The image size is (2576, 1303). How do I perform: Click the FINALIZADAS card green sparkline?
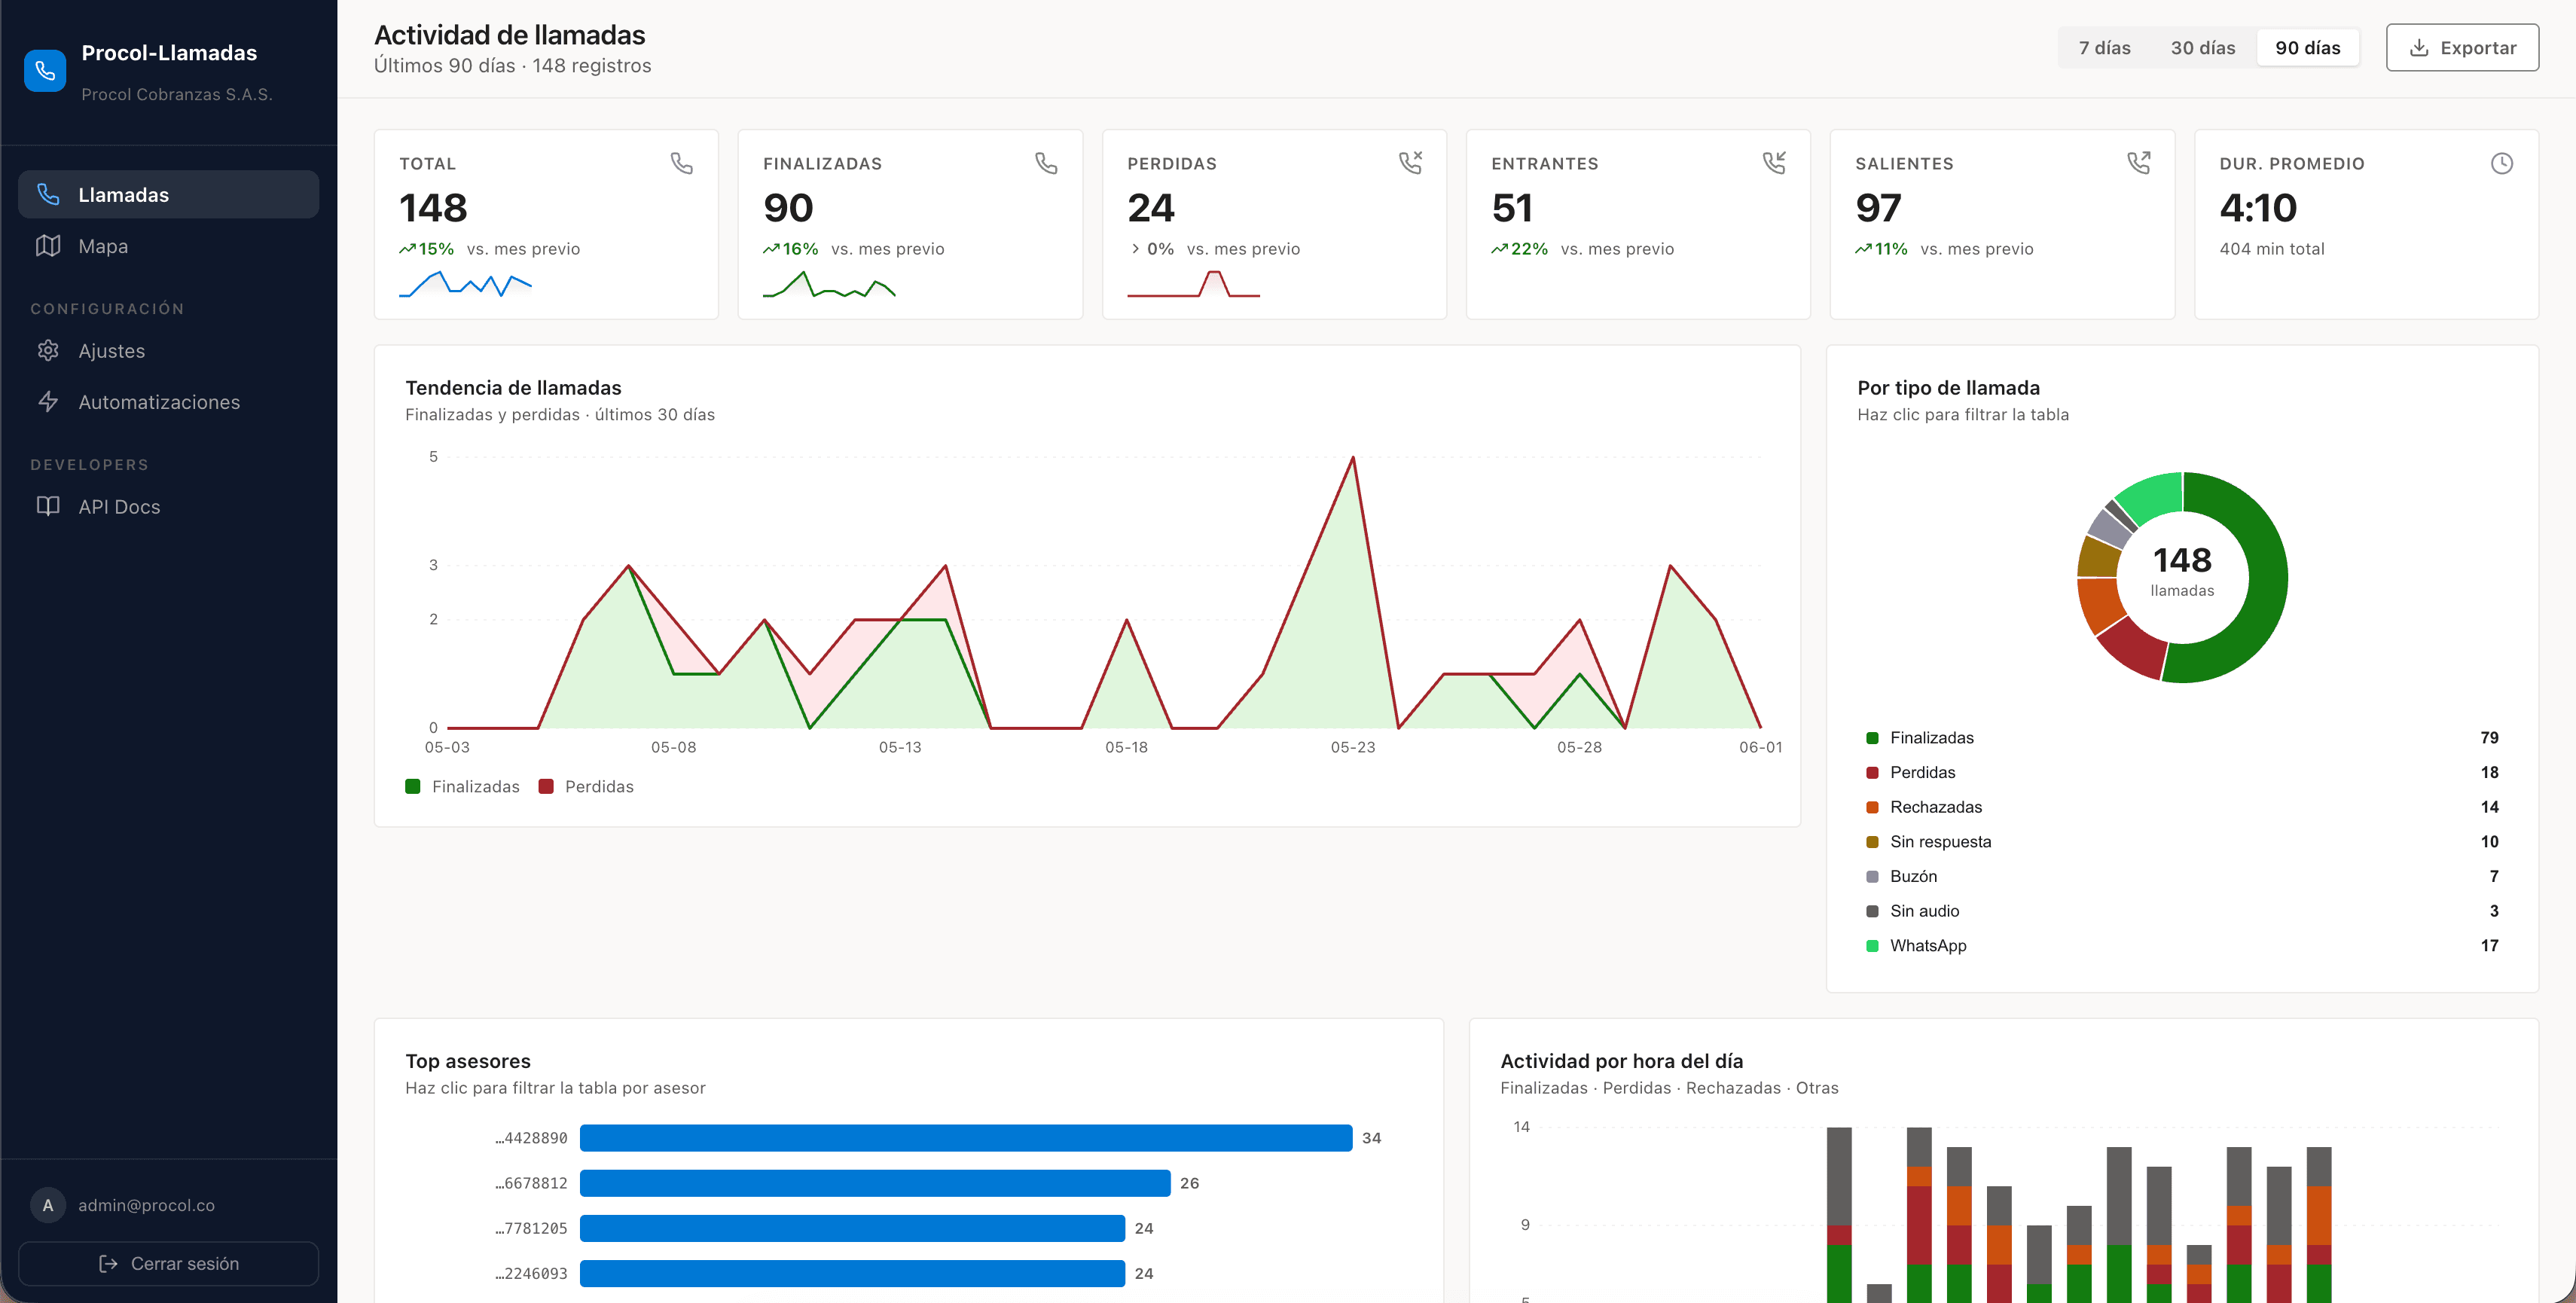[829, 284]
